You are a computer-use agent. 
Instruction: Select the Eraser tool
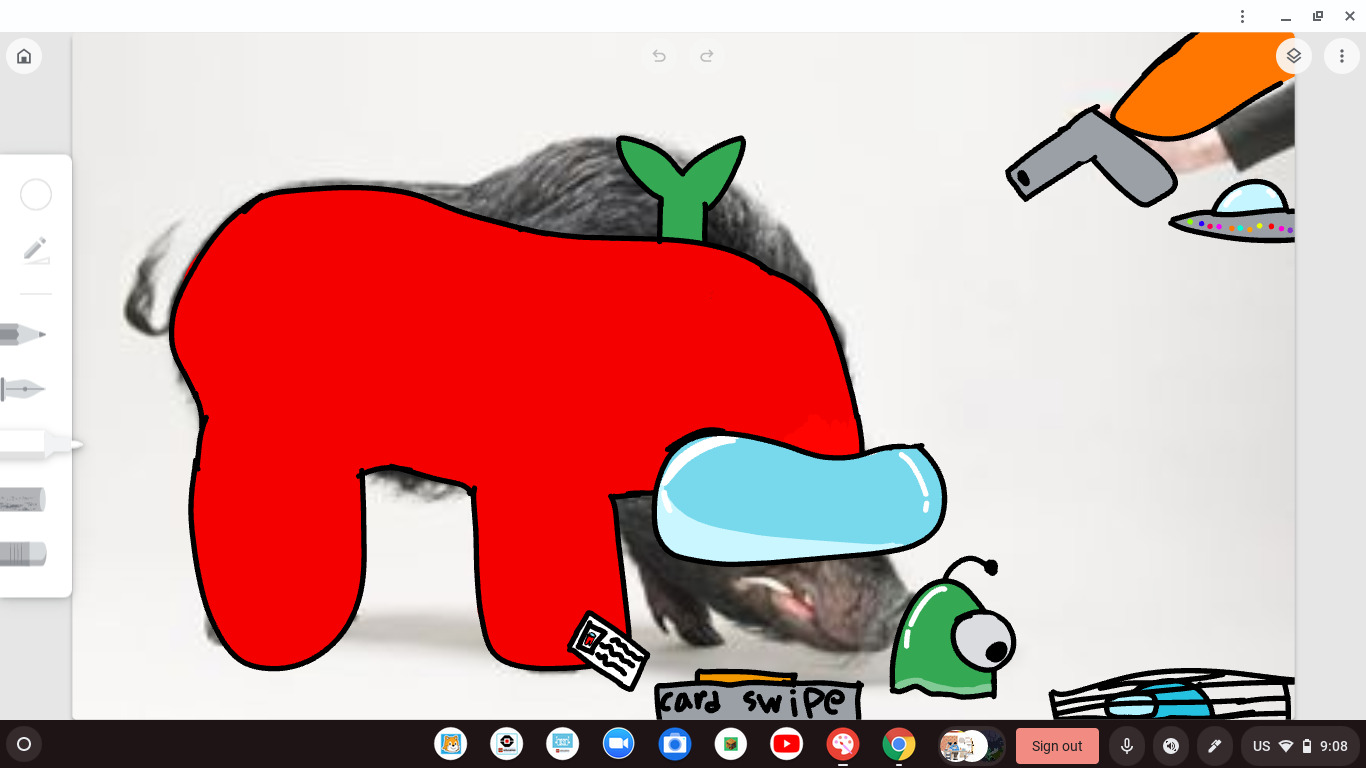coord(24,553)
